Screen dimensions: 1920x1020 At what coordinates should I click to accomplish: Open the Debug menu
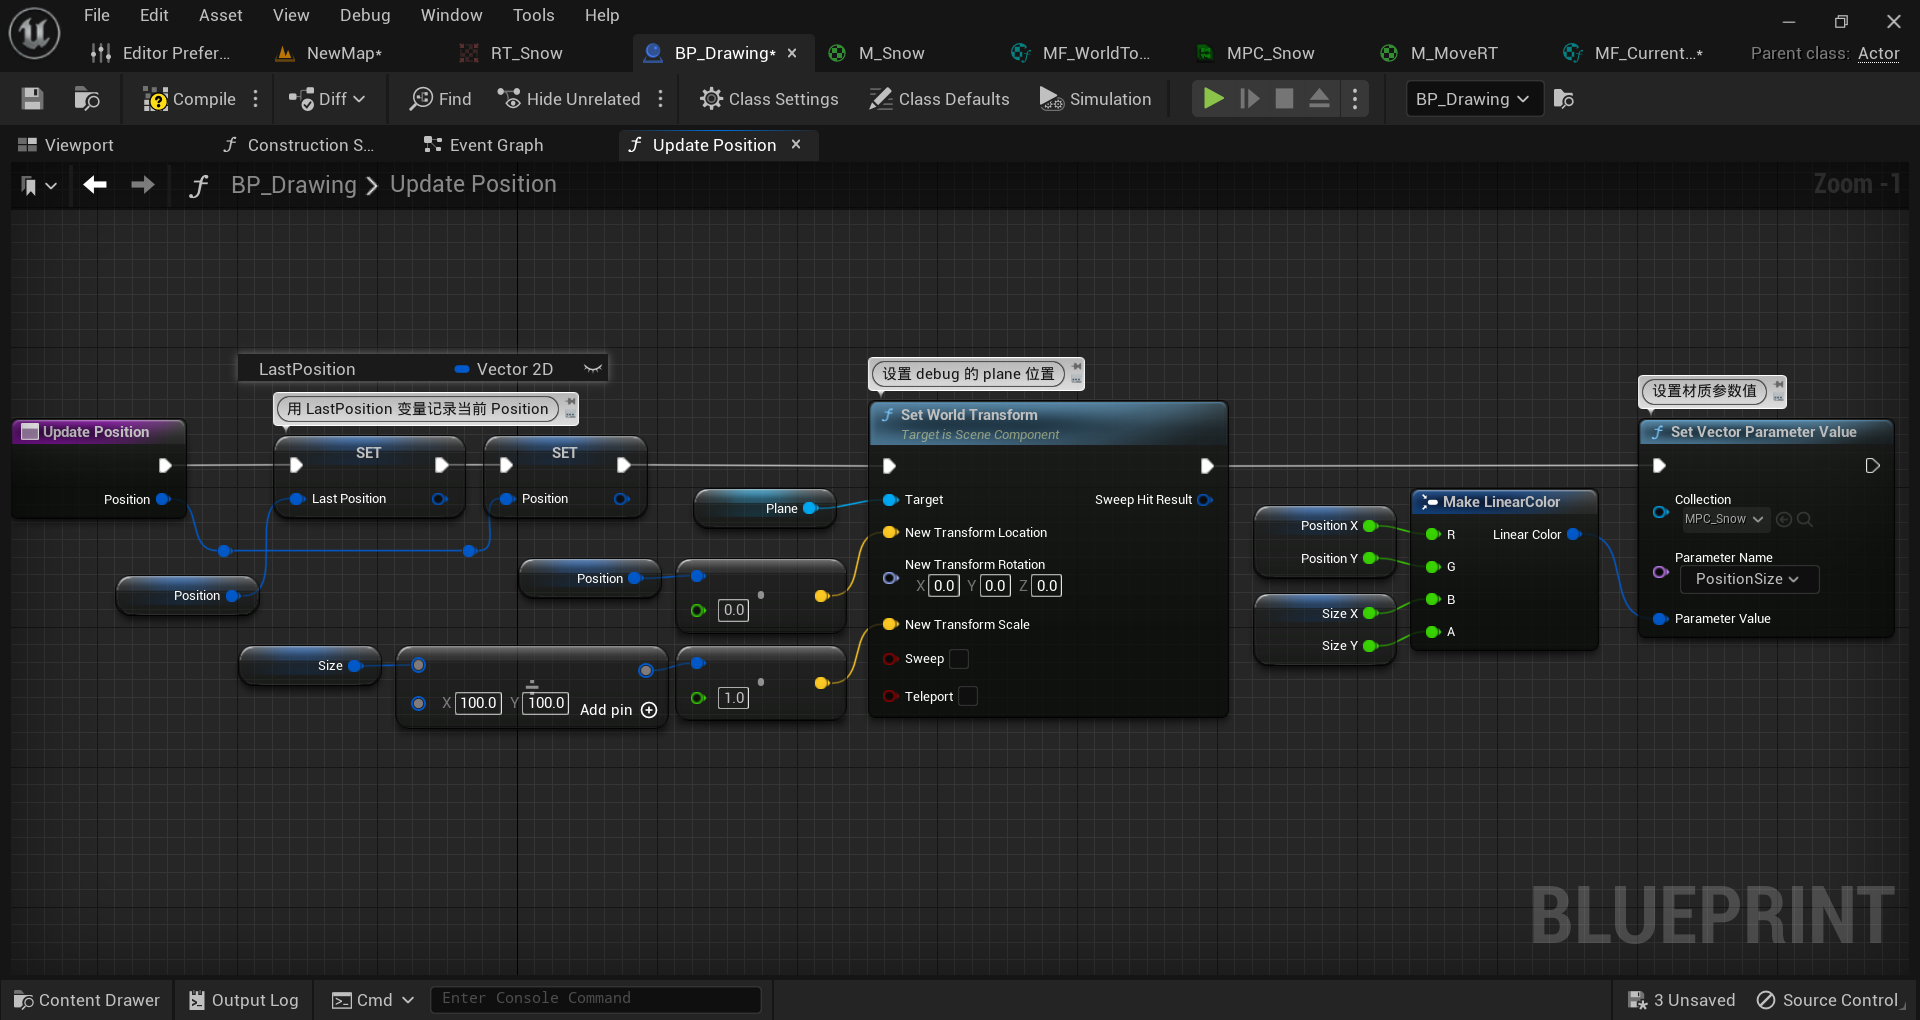coord(365,15)
